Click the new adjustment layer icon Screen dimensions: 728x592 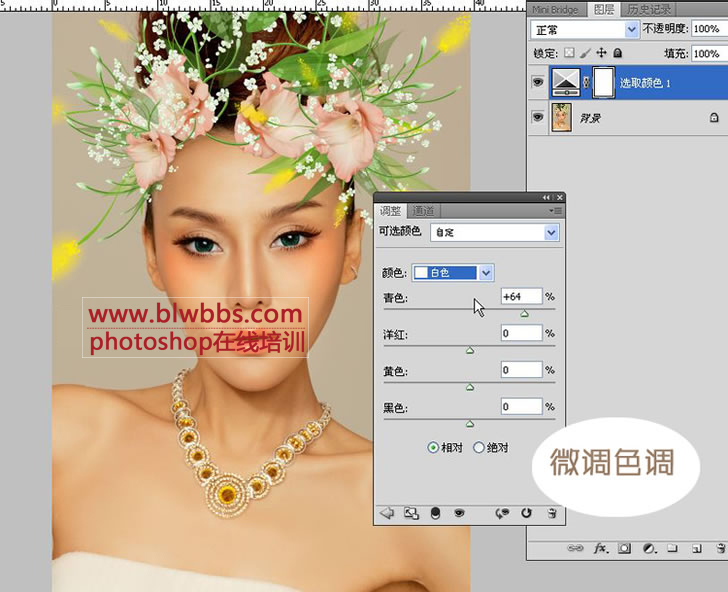649,549
